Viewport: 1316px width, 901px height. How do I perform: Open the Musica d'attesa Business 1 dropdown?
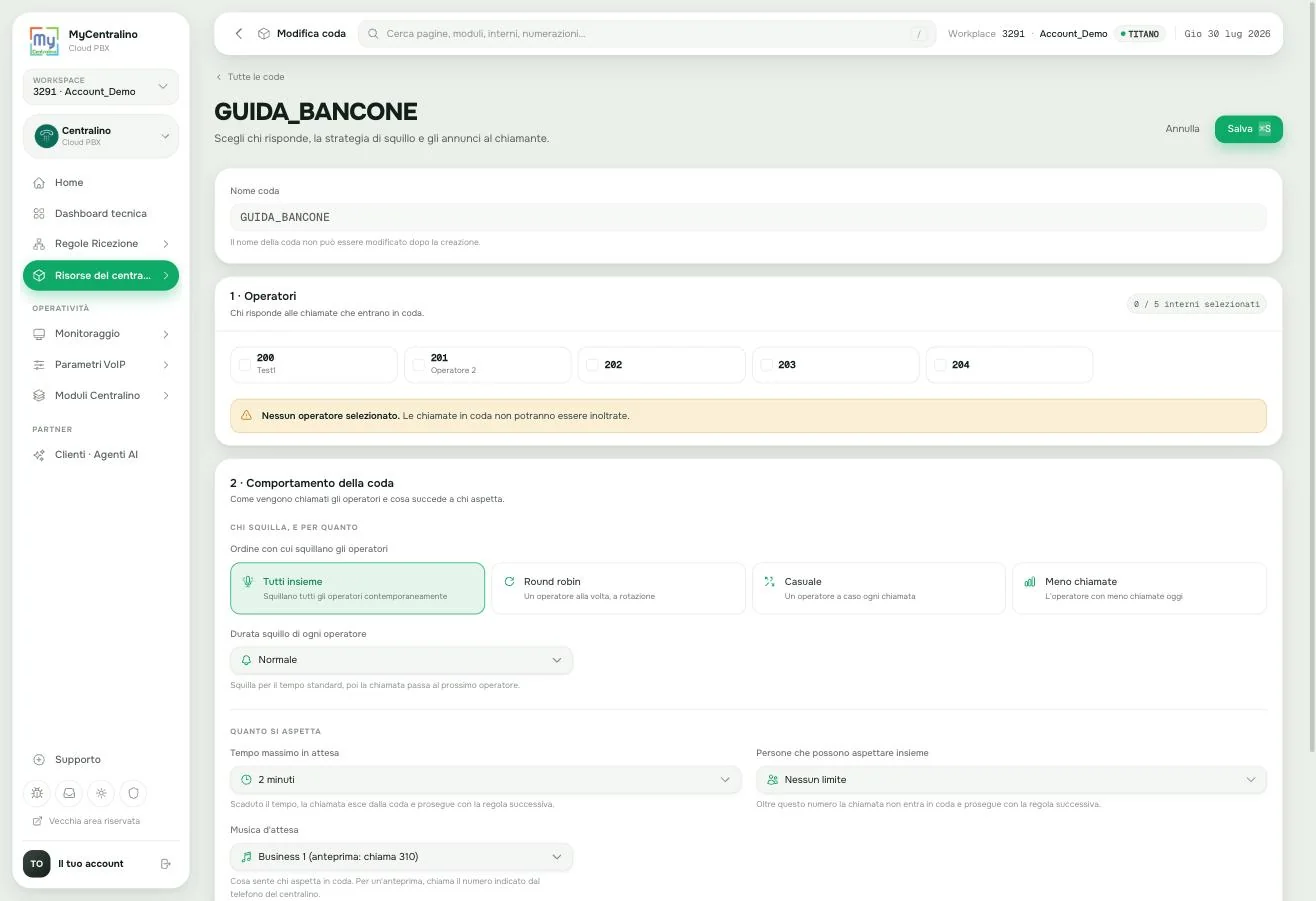(401, 857)
